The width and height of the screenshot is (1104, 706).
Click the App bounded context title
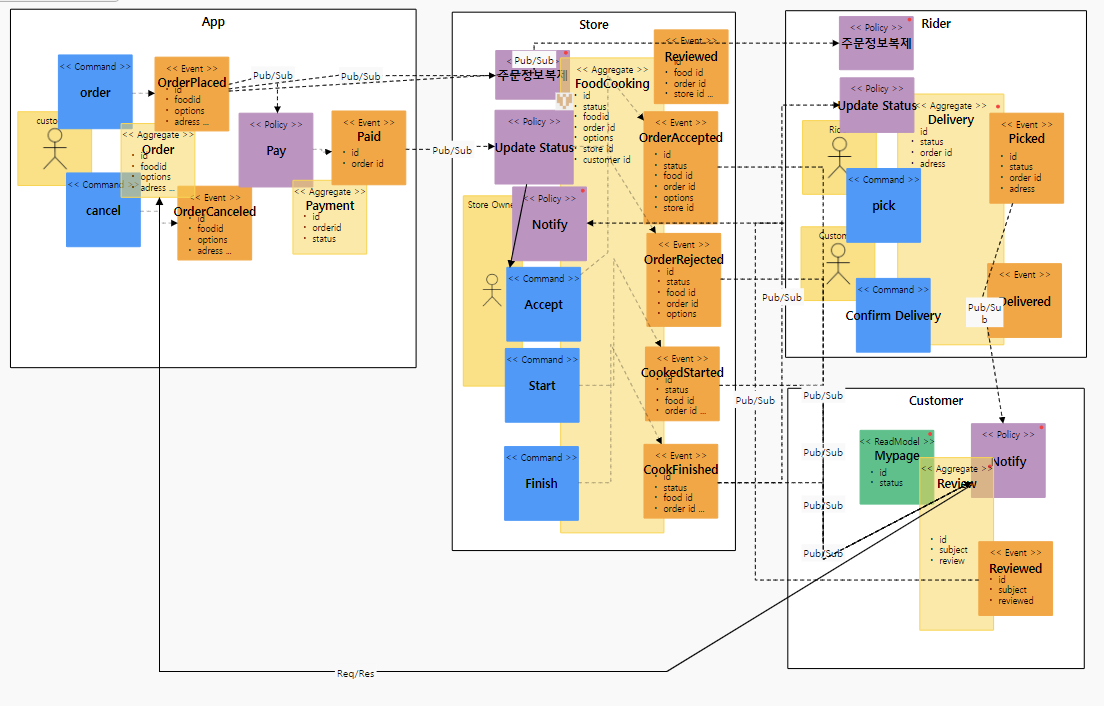pyautogui.click(x=213, y=22)
